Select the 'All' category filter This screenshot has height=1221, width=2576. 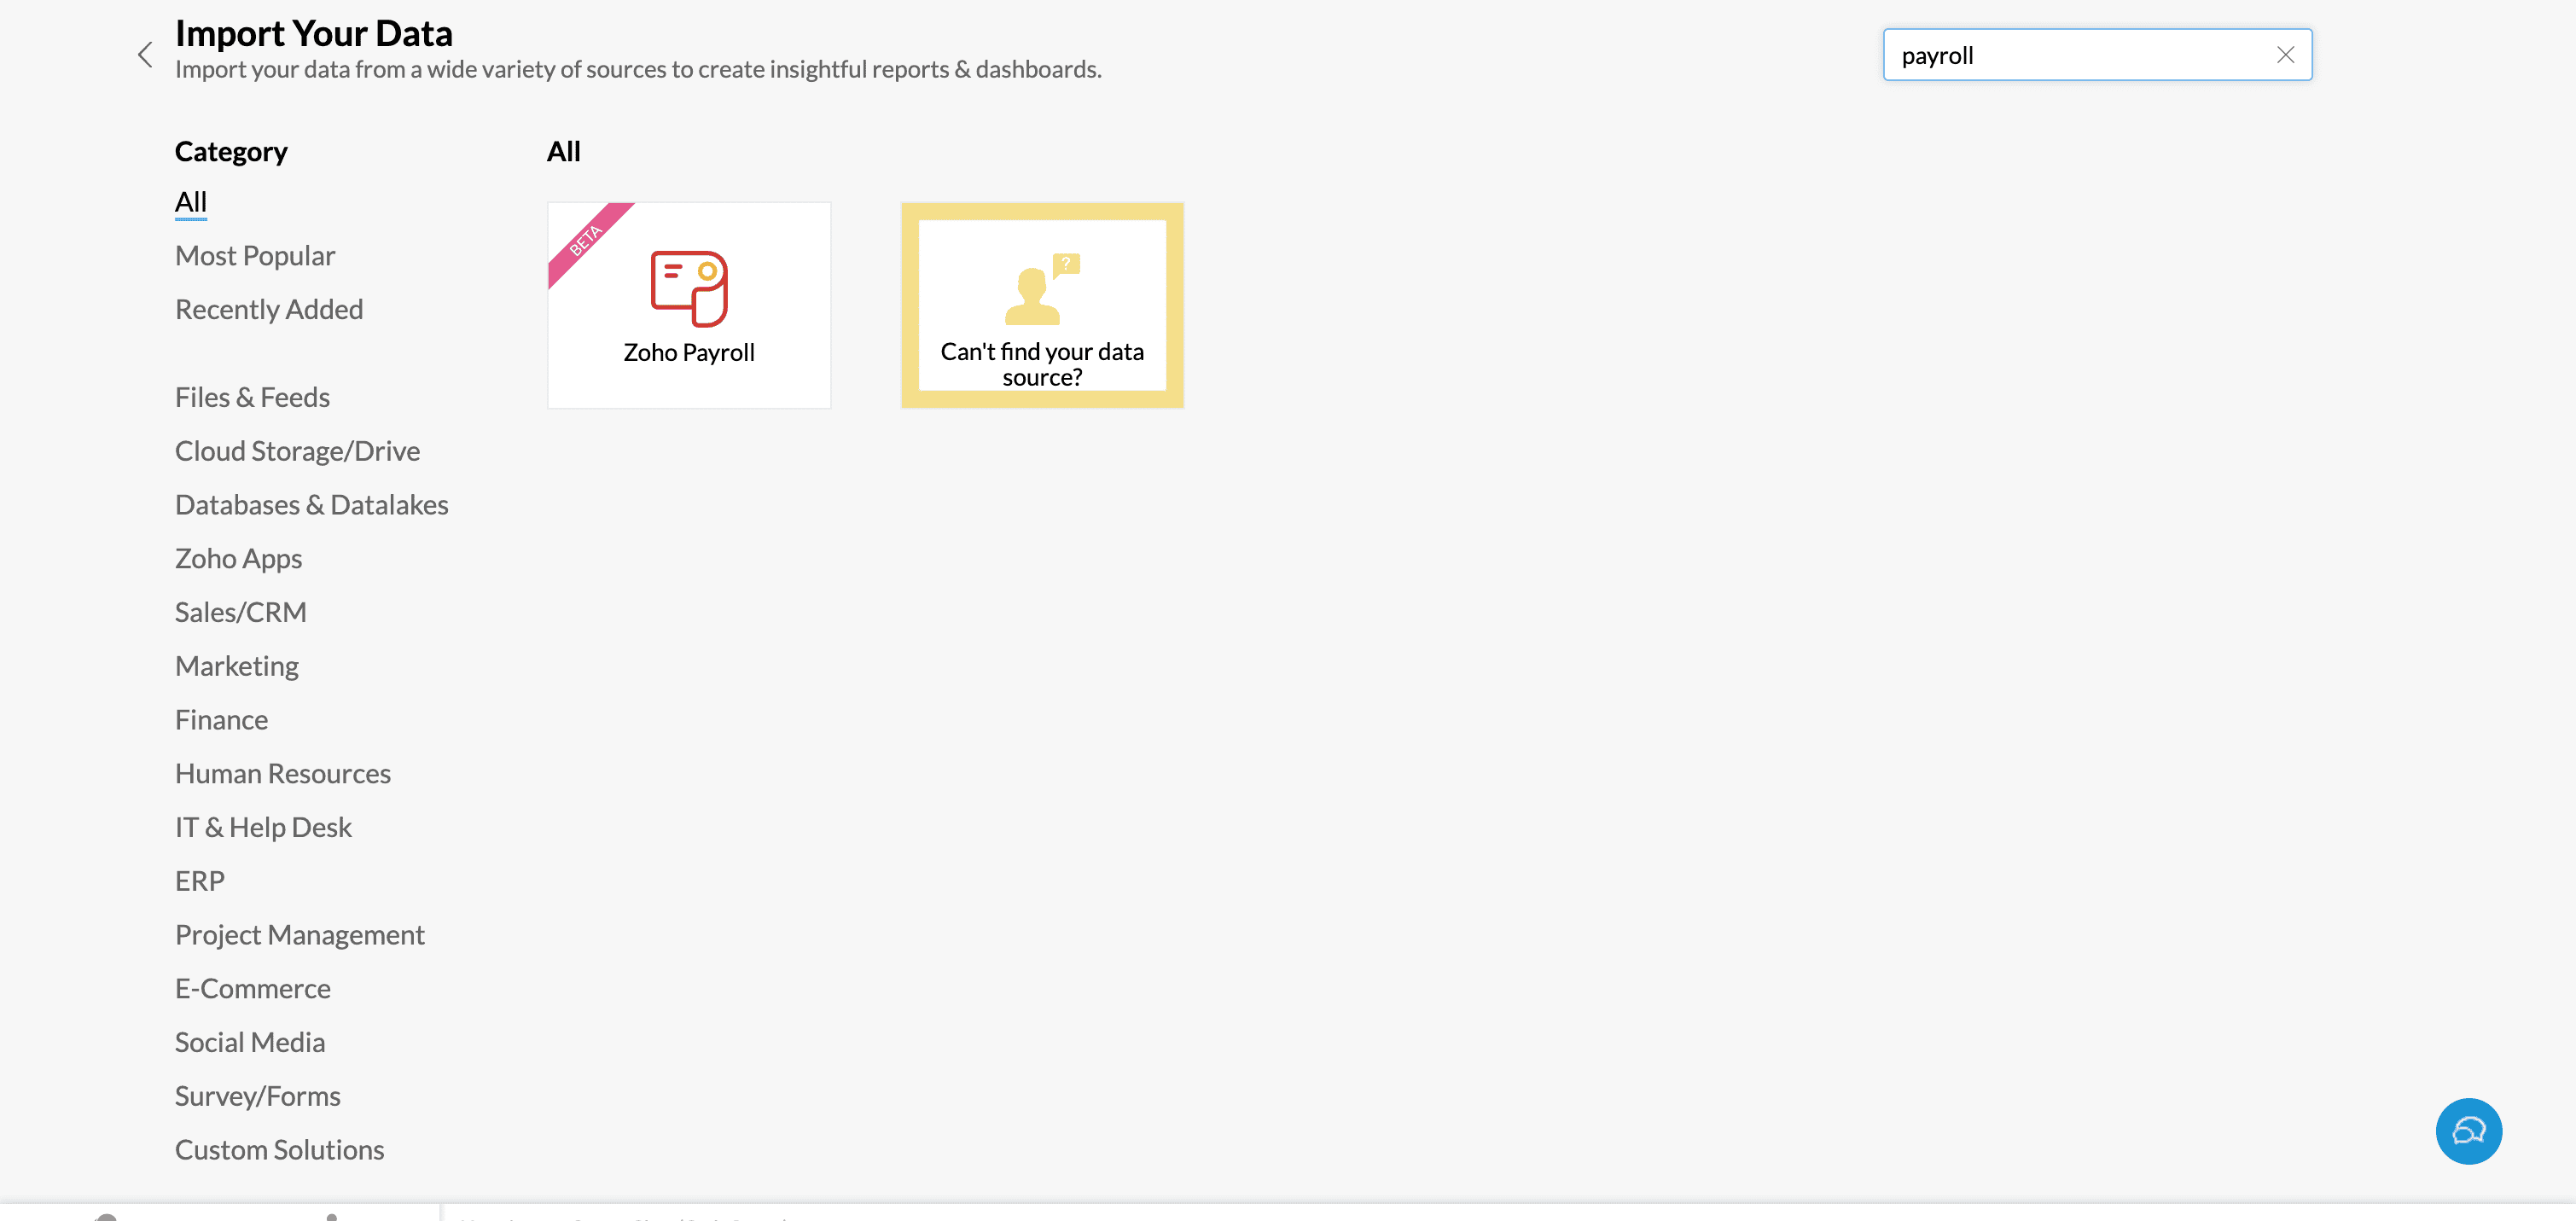pos(190,201)
